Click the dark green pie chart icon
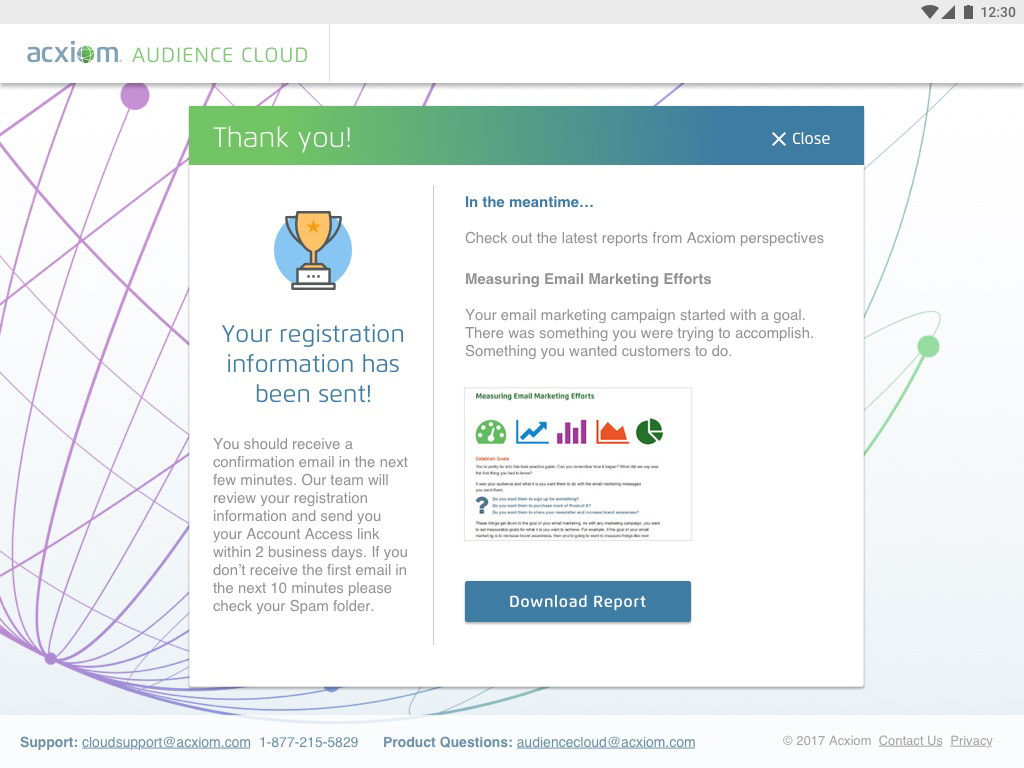 tap(649, 431)
